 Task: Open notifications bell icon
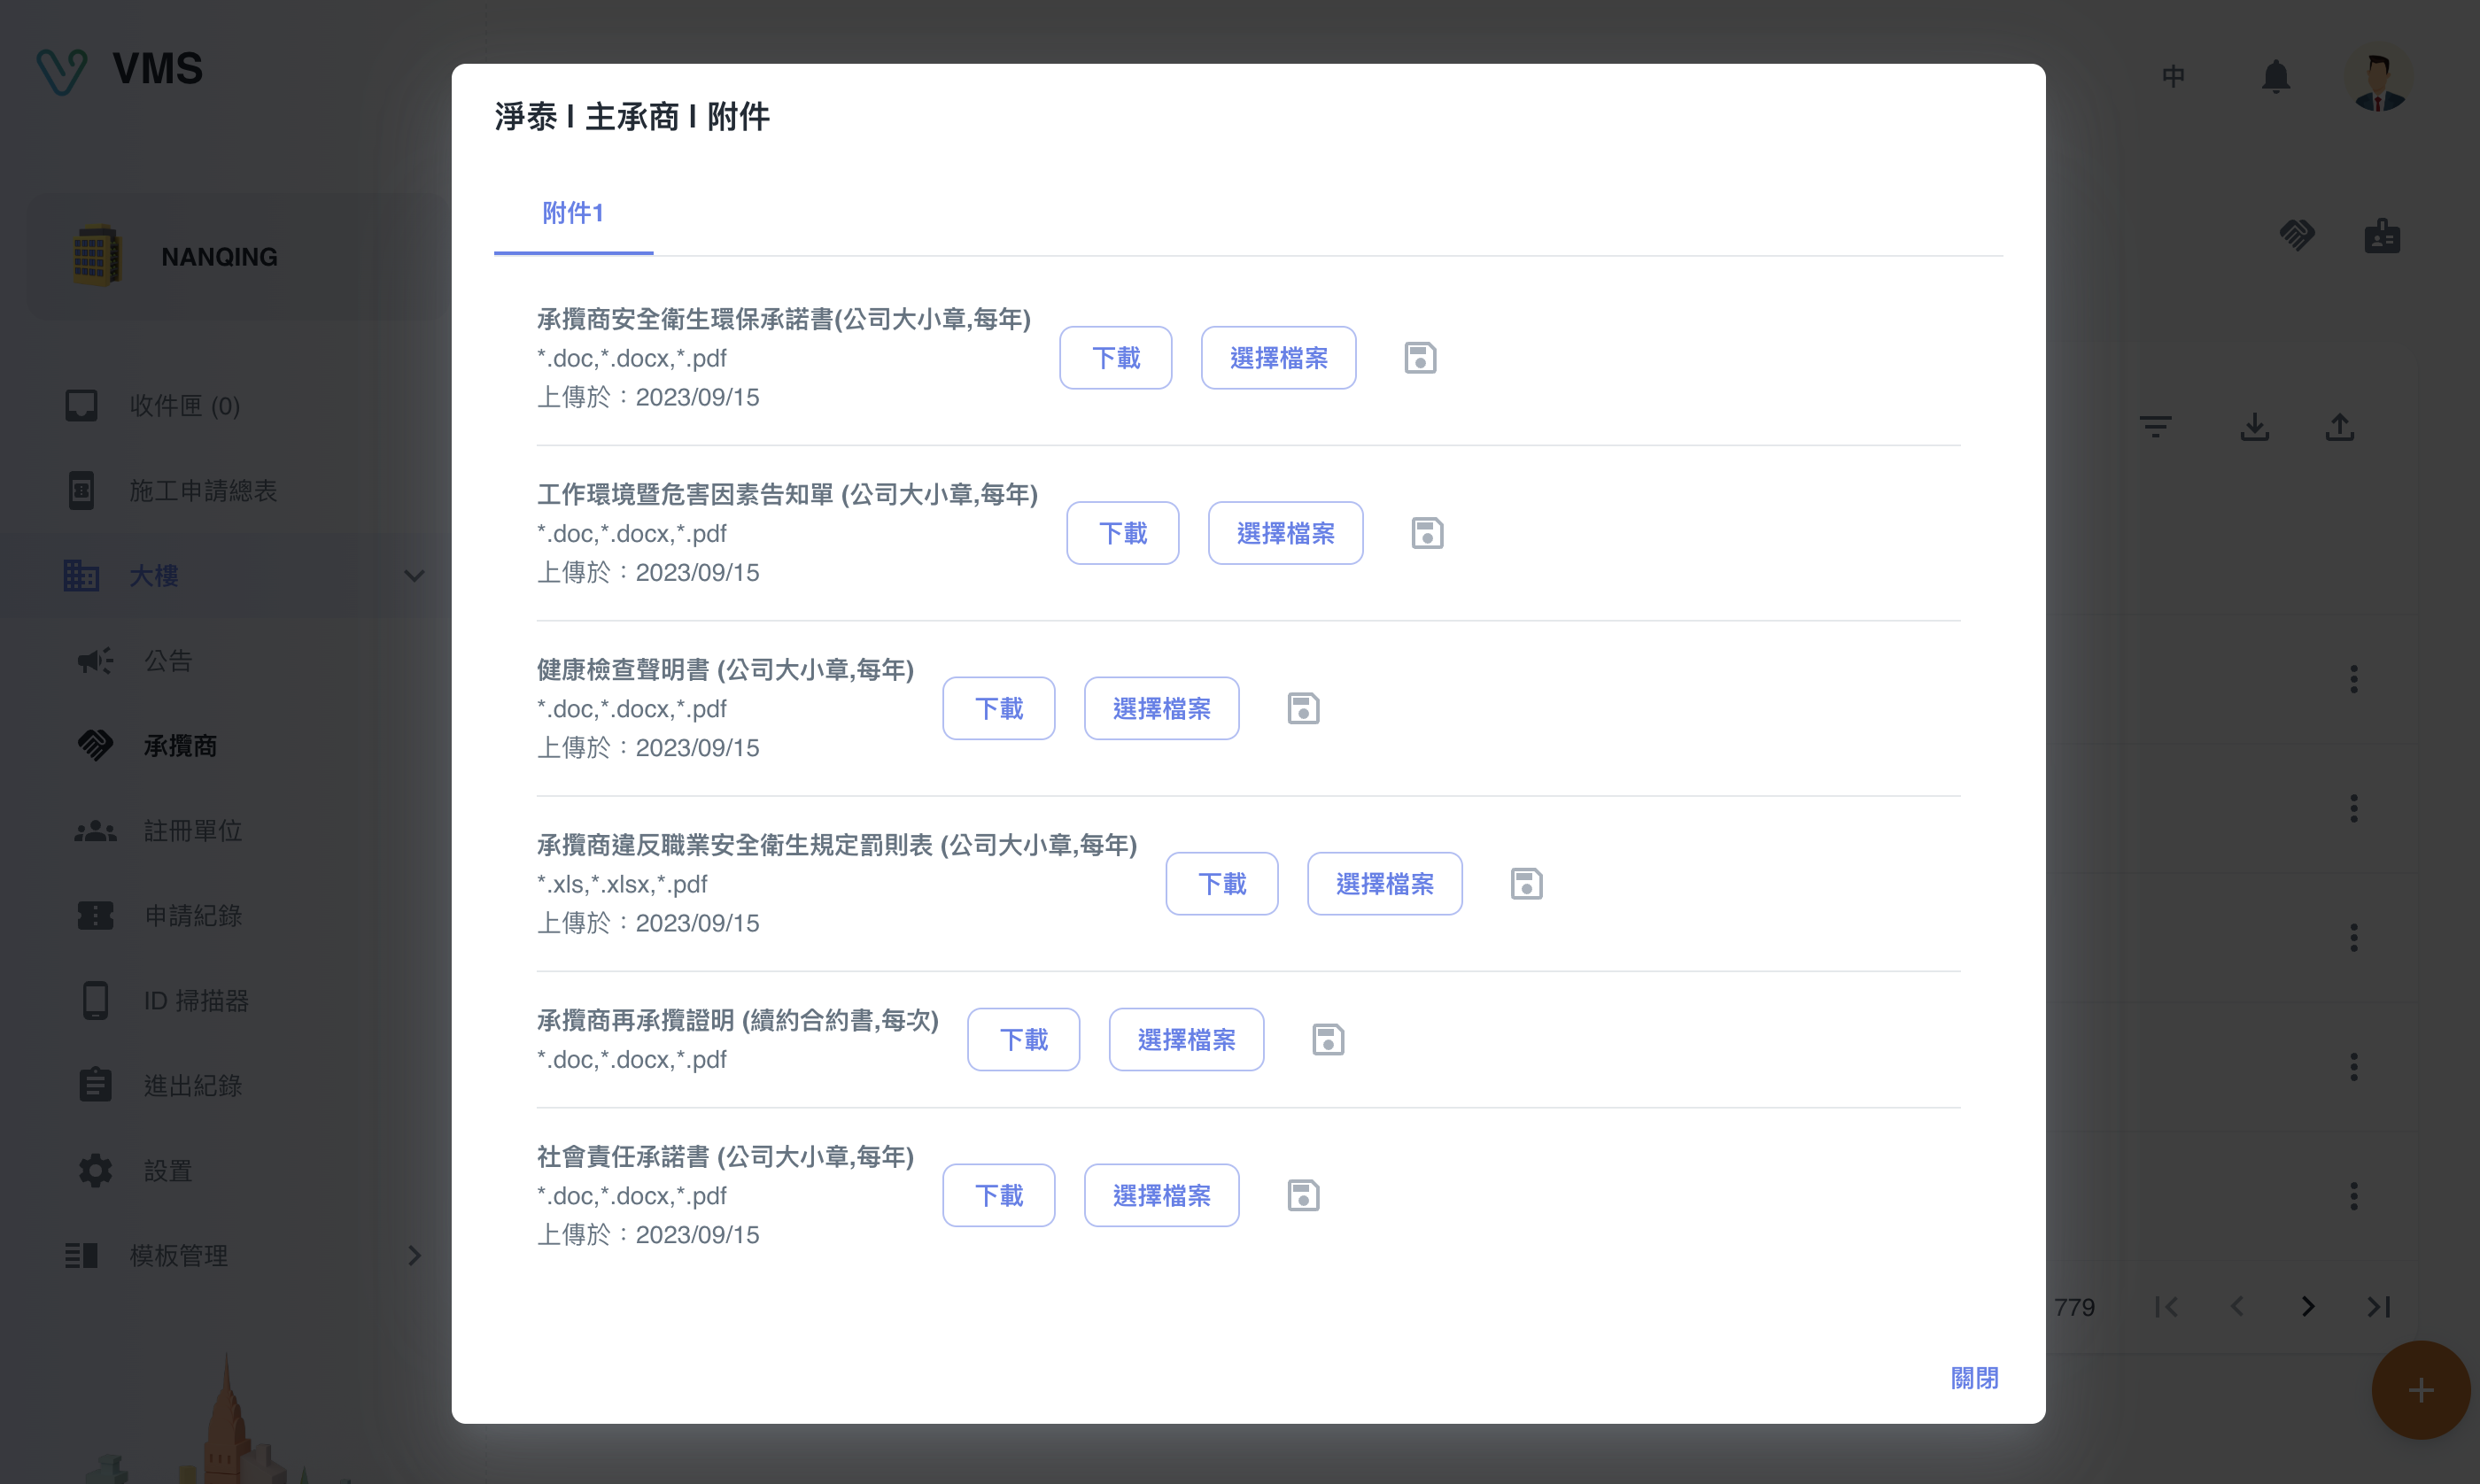(2276, 76)
